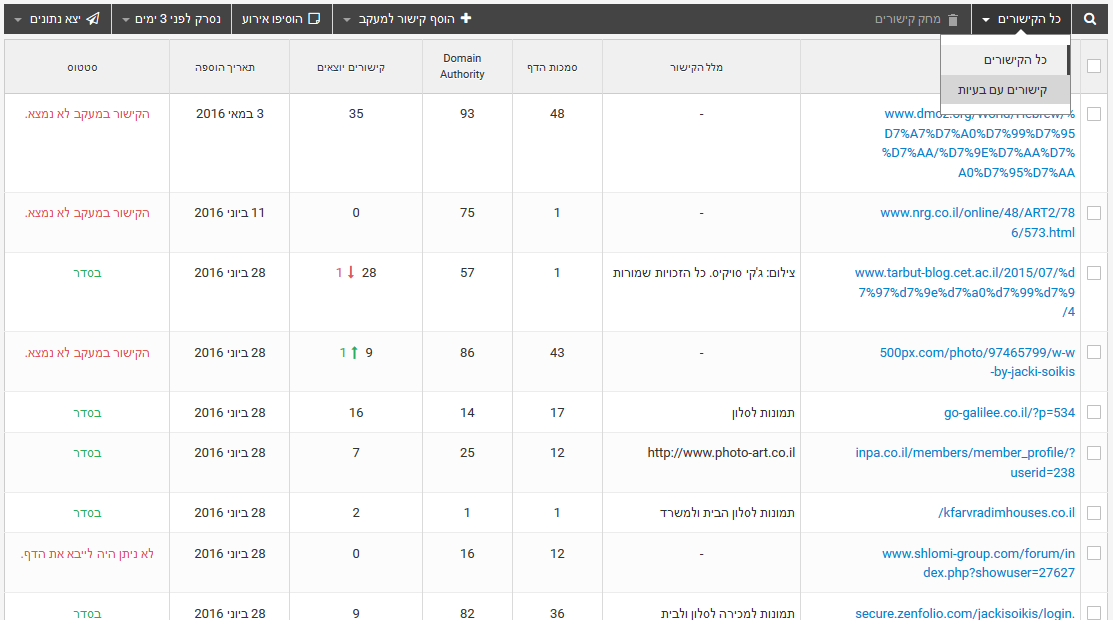Expand the יצא נתונים export dropdown
The width and height of the screenshot is (1113, 620).
pyautogui.click(x=57, y=19)
